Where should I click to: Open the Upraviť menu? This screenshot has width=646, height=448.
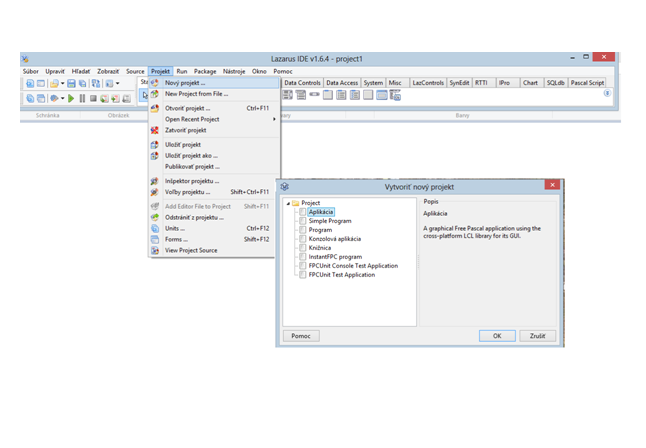coord(55,71)
